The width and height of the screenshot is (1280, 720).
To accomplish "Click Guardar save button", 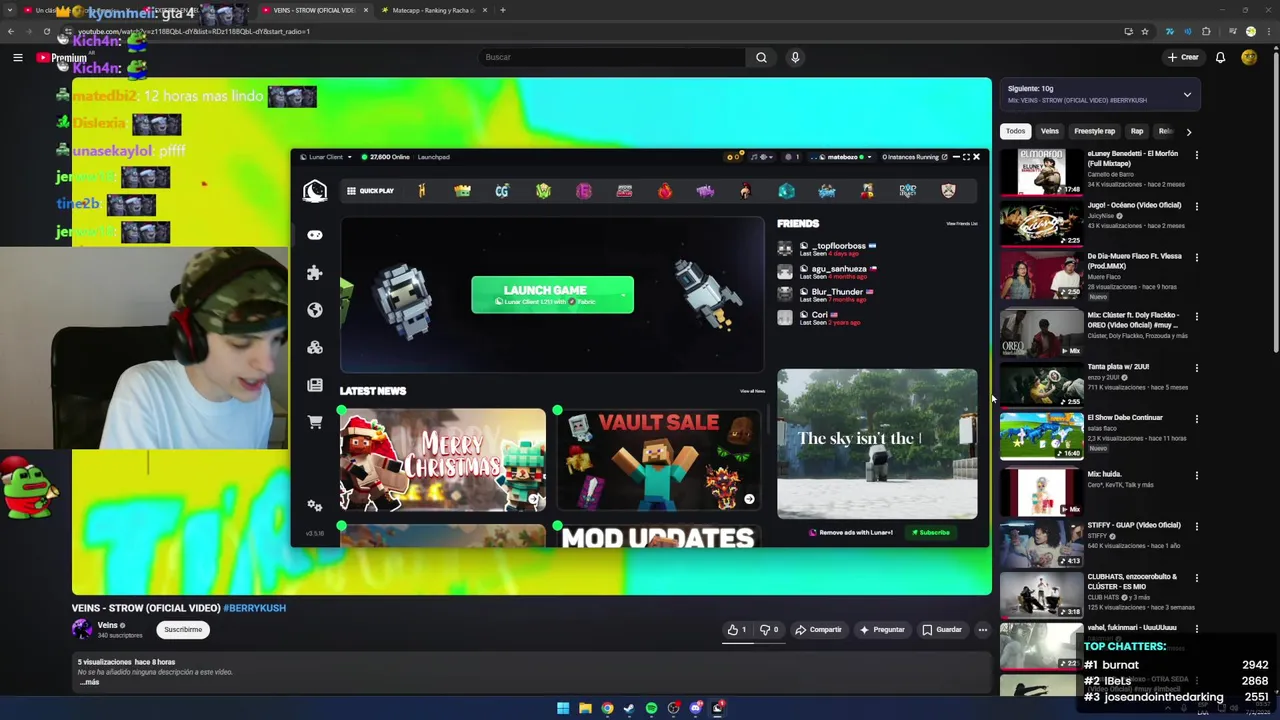I will click(x=942, y=630).
